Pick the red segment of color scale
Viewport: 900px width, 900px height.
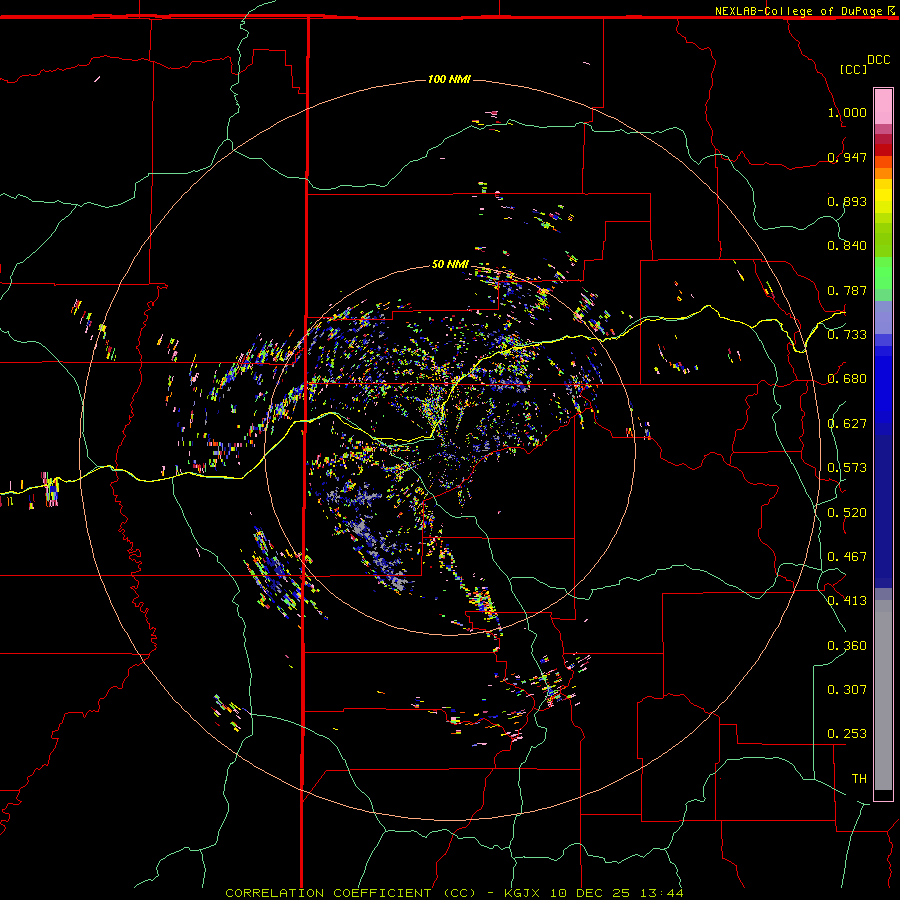click(883, 150)
